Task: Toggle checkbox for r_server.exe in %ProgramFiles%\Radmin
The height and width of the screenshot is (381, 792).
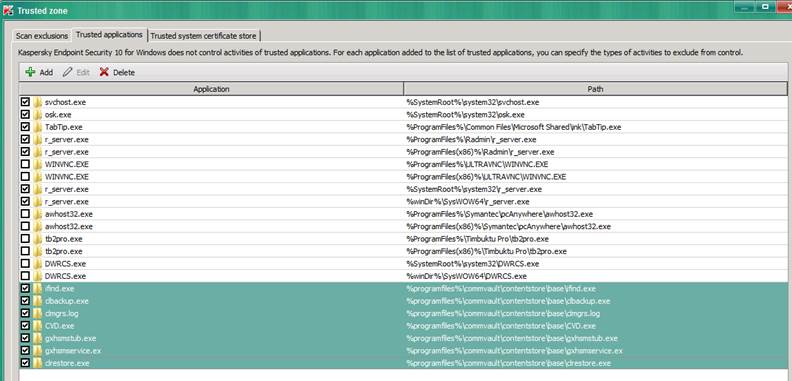Action: (25, 139)
